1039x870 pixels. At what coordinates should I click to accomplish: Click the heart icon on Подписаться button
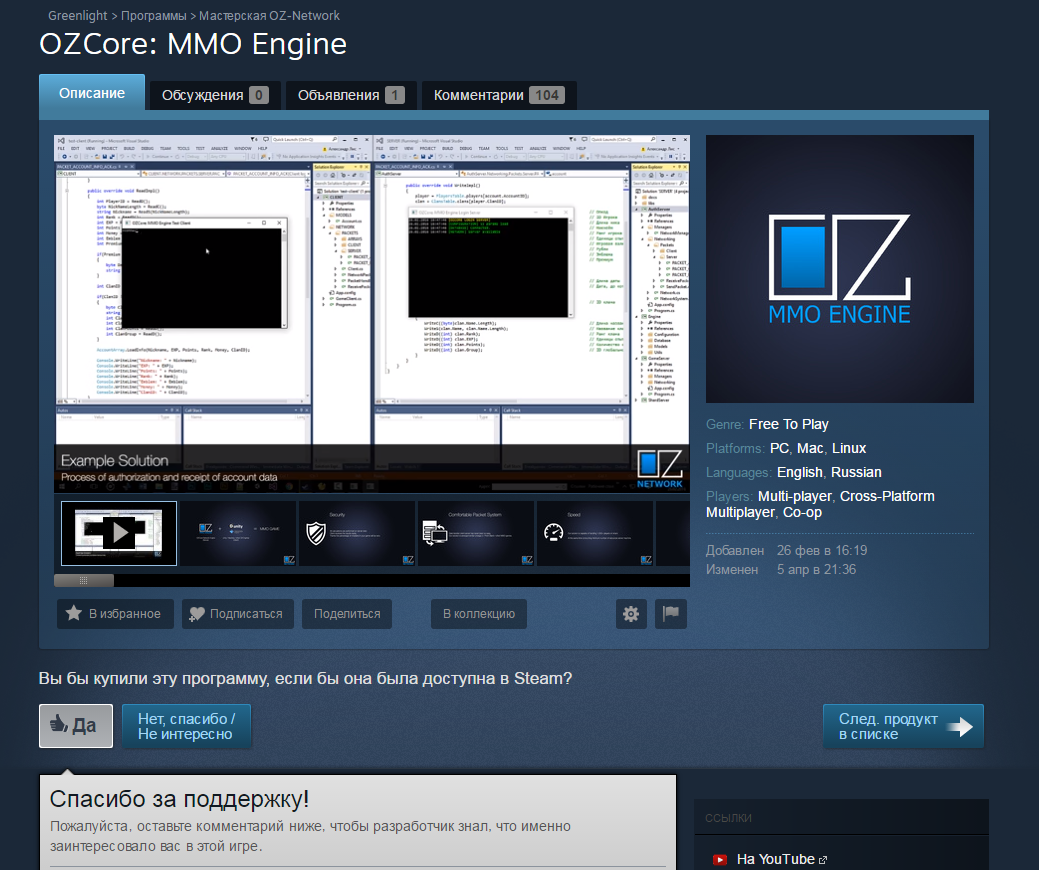pos(196,614)
